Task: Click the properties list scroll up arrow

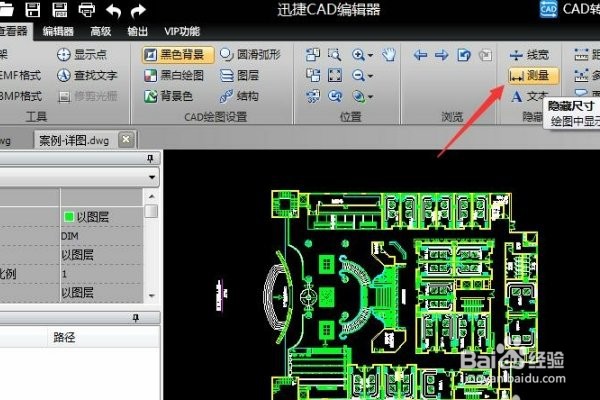Action: pos(152,196)
